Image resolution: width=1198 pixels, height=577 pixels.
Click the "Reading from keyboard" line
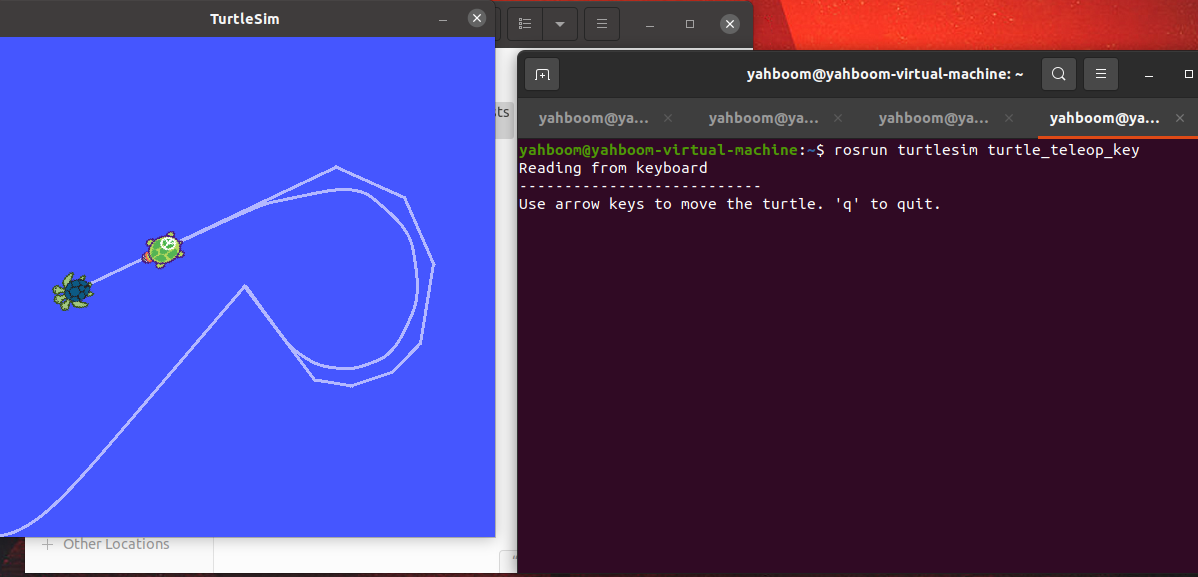coord(614,168)
